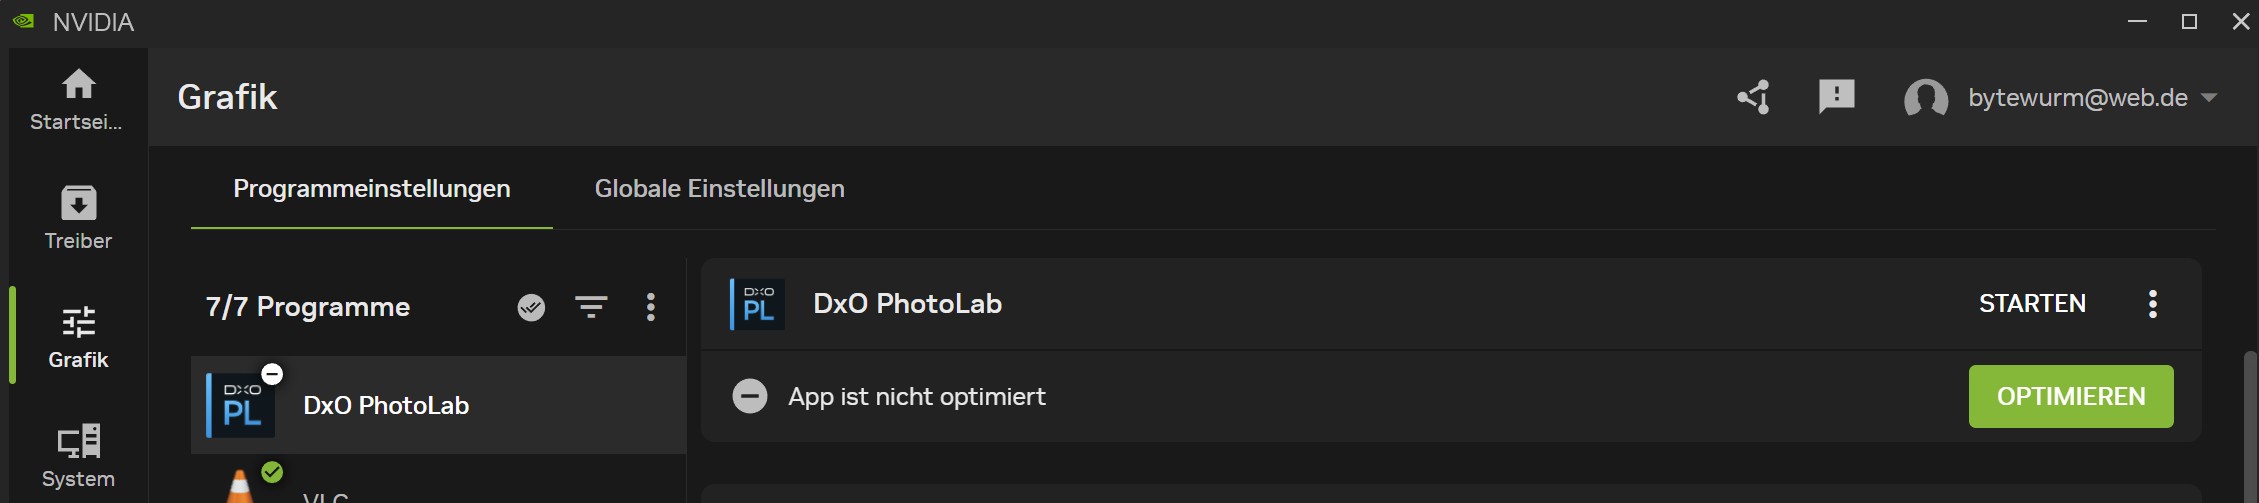The image size is (2259, 503).
Task: Toggle the optimize-all checkmark icon
Action: (531, 307)
